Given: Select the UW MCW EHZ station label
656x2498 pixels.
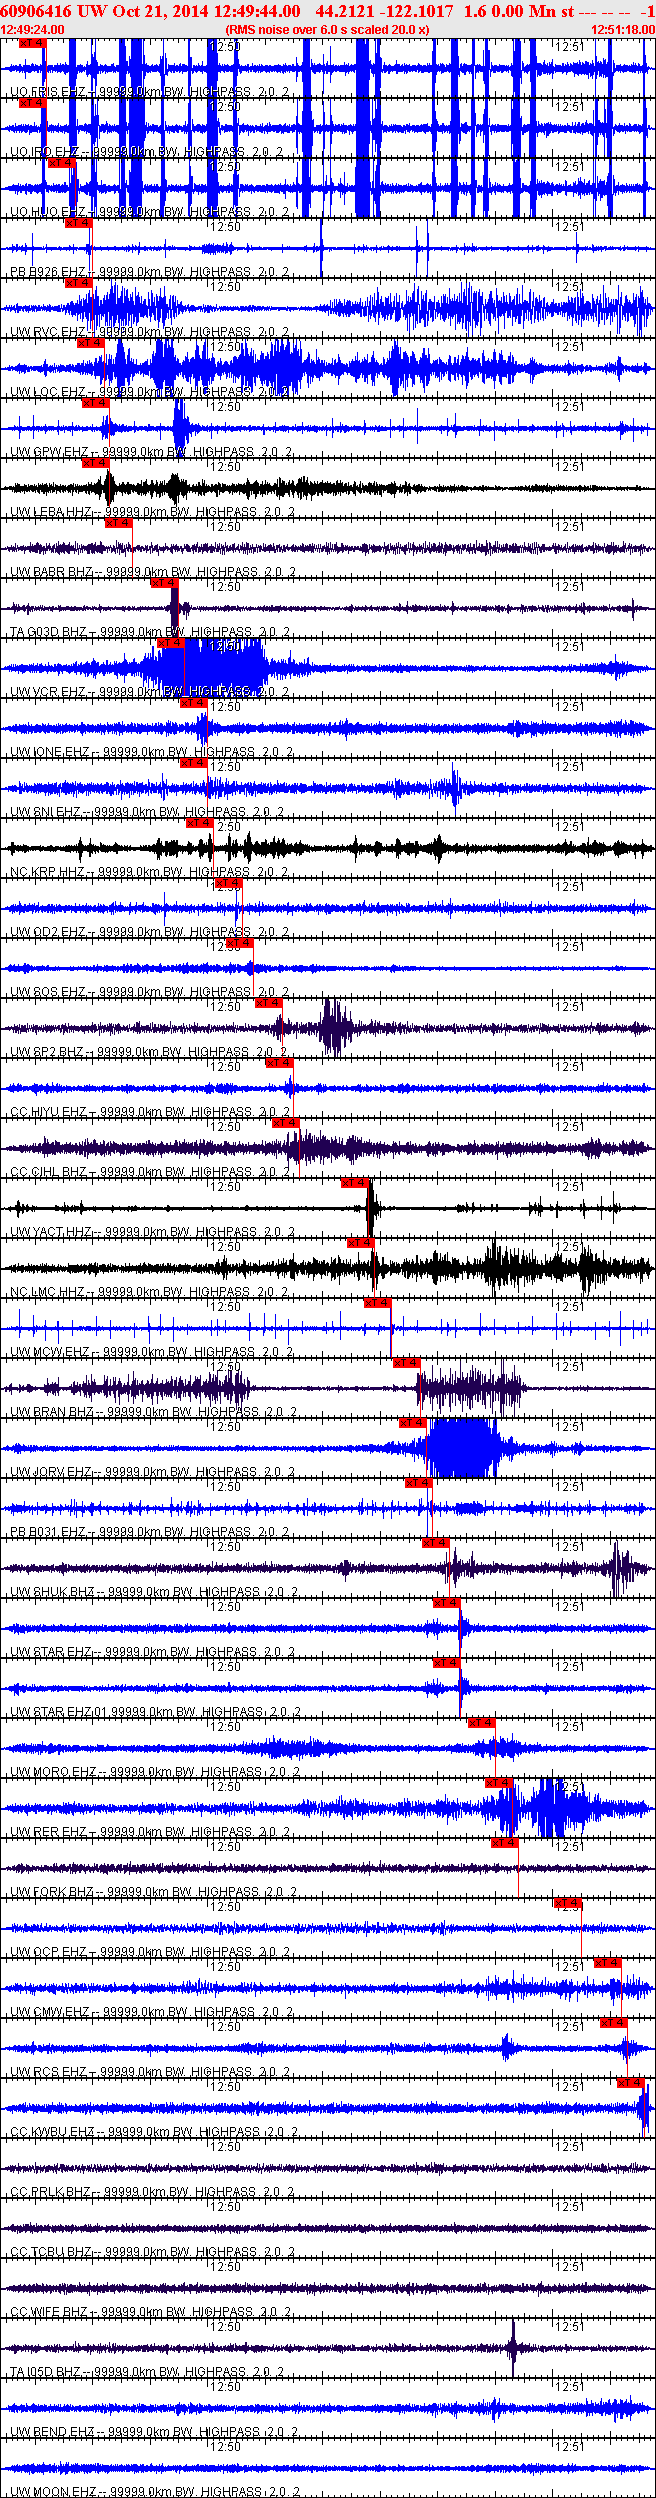Looking at the screenshot, I should click(151, 1352).
